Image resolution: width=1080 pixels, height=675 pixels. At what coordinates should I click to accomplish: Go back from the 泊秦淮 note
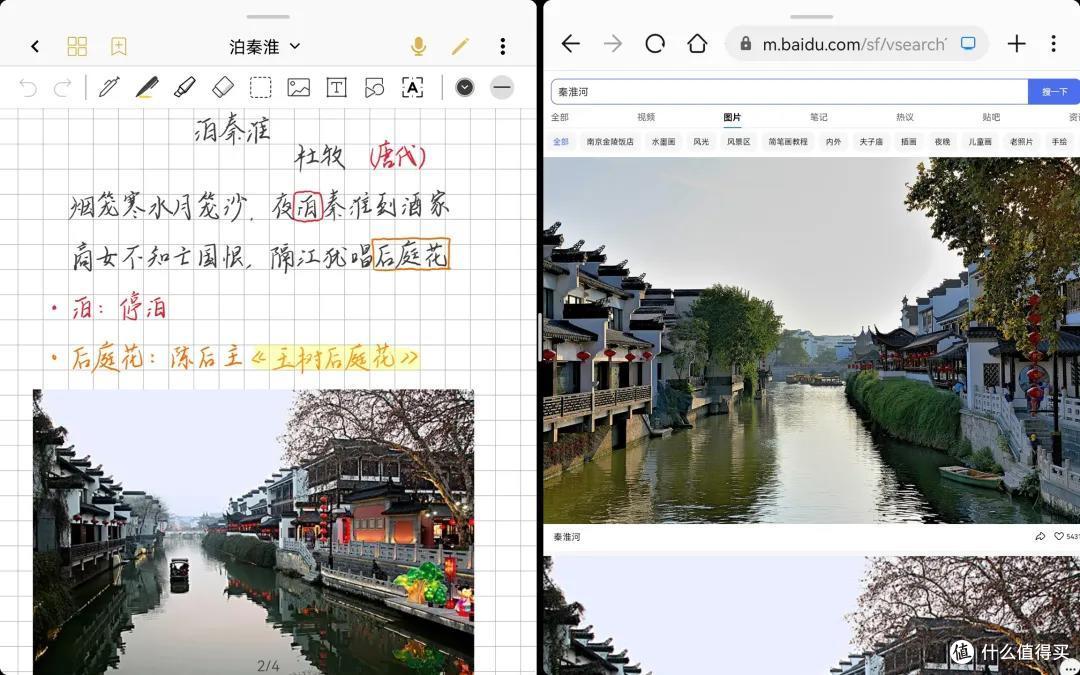35,46
